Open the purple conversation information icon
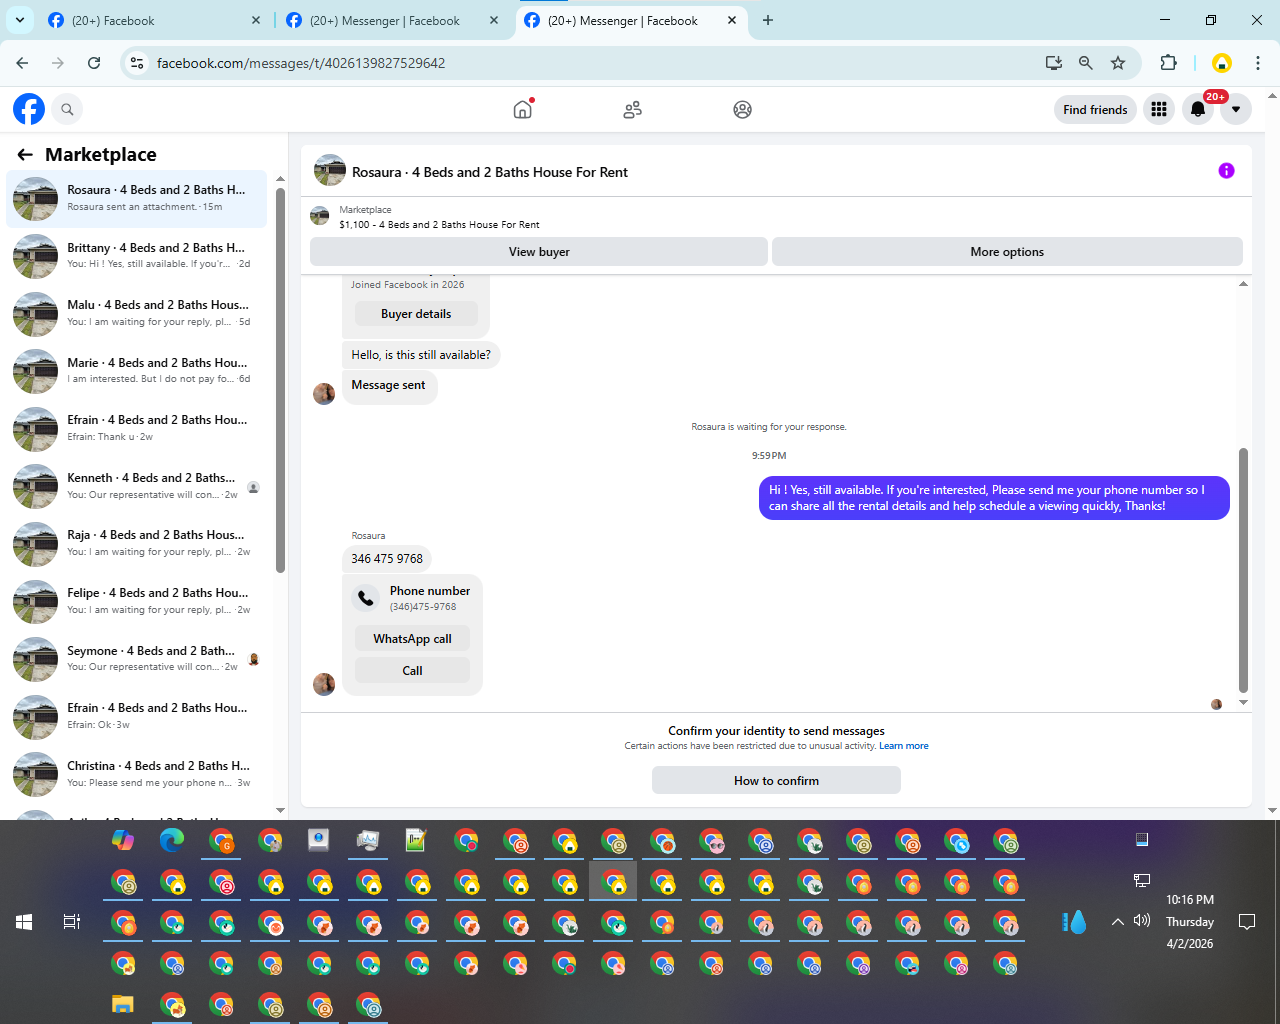The image size is (1280, 1024). [1226, 171]
